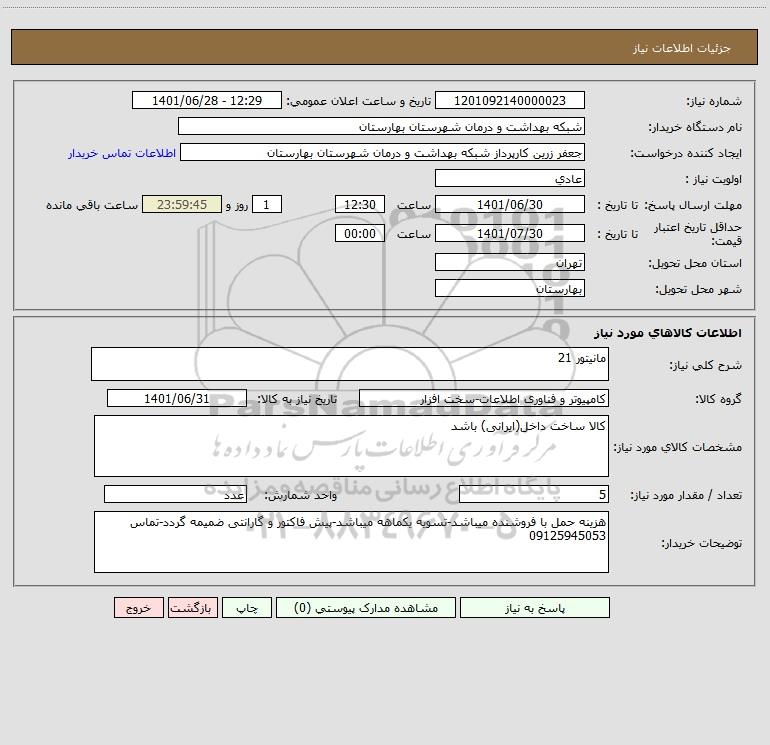Screen dimensions: 770x745
Task: Click the response deadline date 1401/06/30
Action: tap(510, 205)
